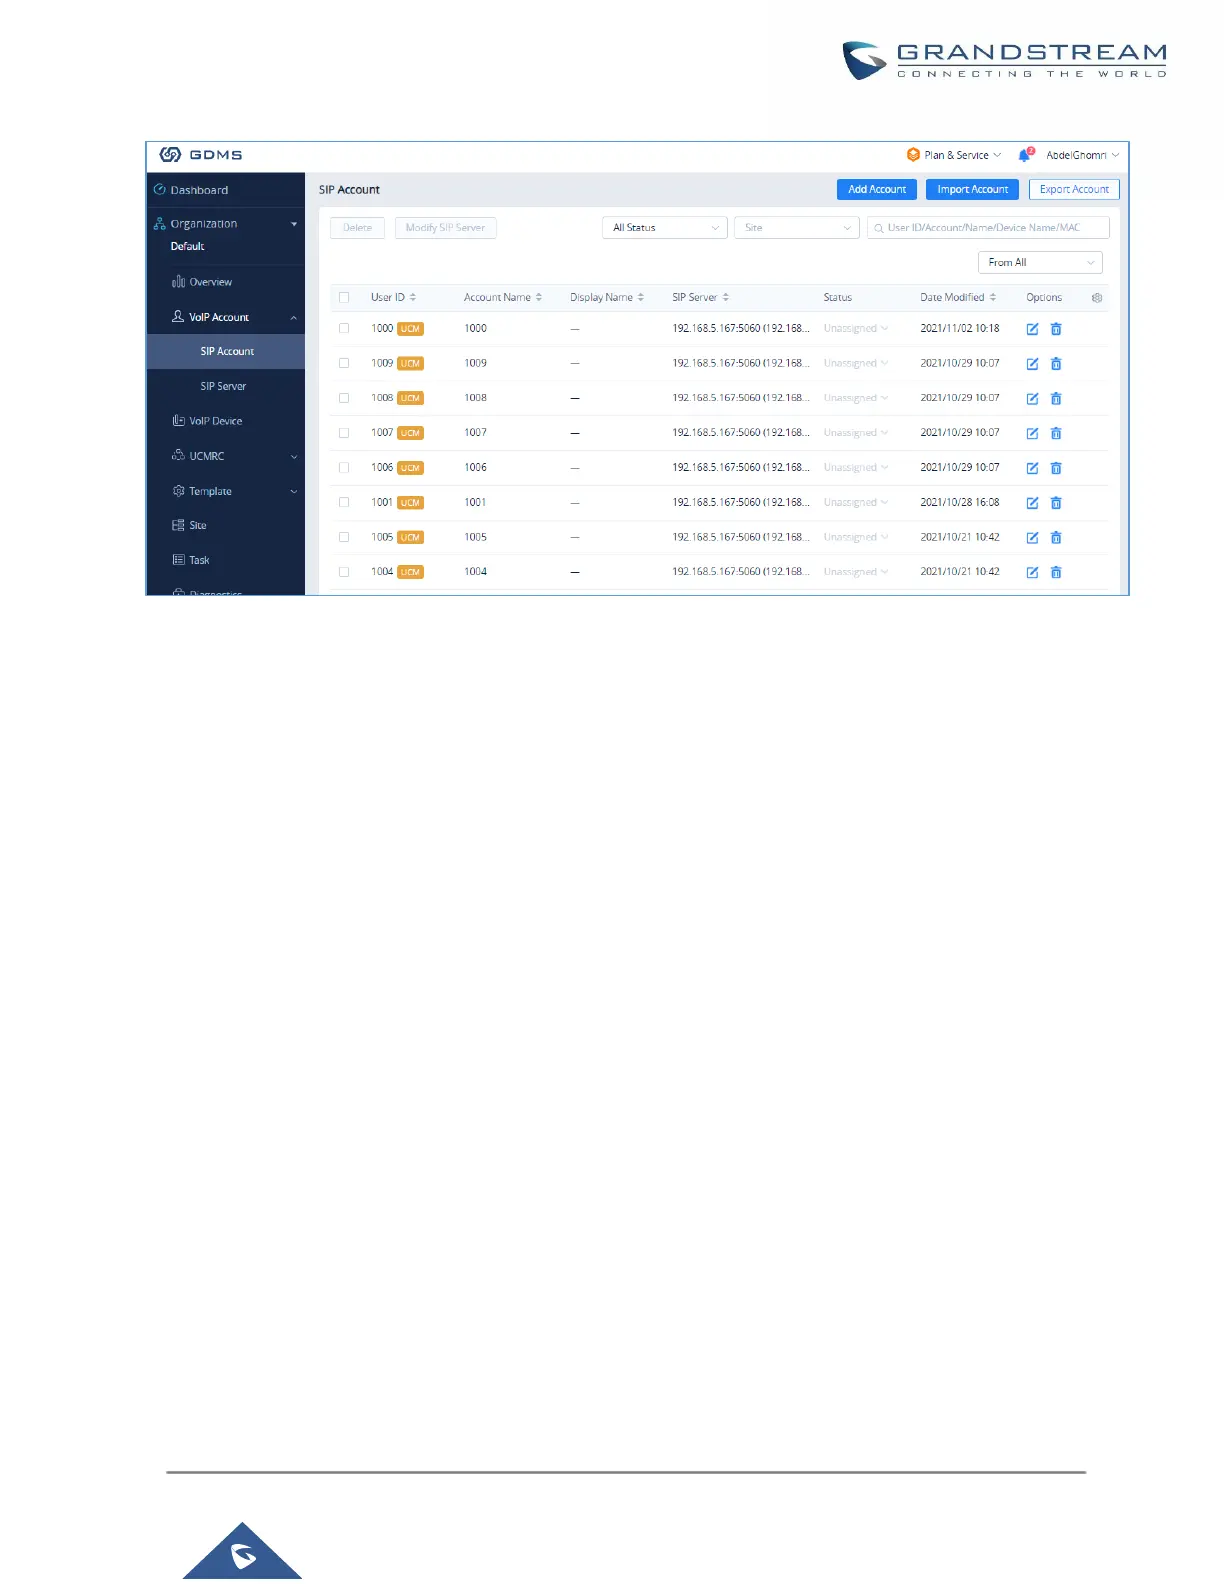This screenshot has width=1224, height=1584.
Task: Check the box for account 1009
Action: pyautogui.click(x=344, y=363)
